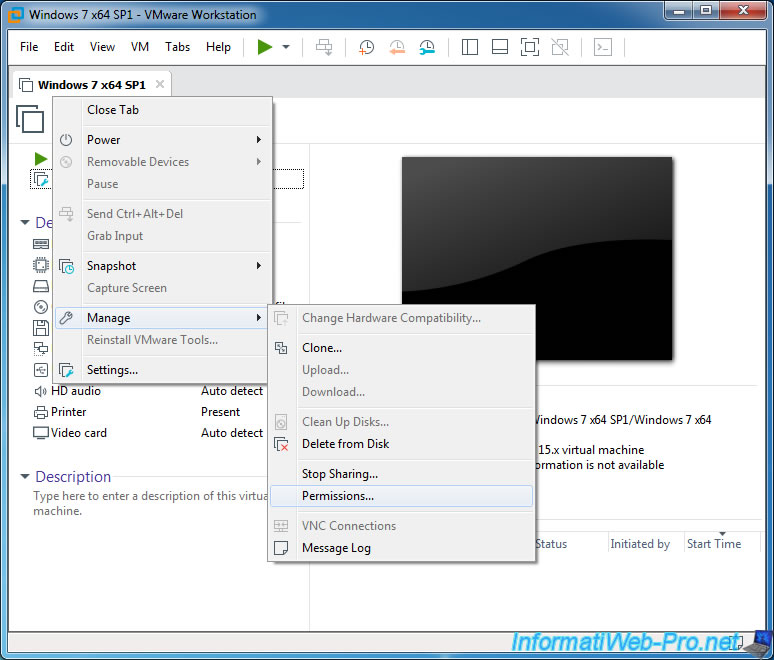Expand the Snapshot submenu
The image size is (774, 660).
[162, 266]
